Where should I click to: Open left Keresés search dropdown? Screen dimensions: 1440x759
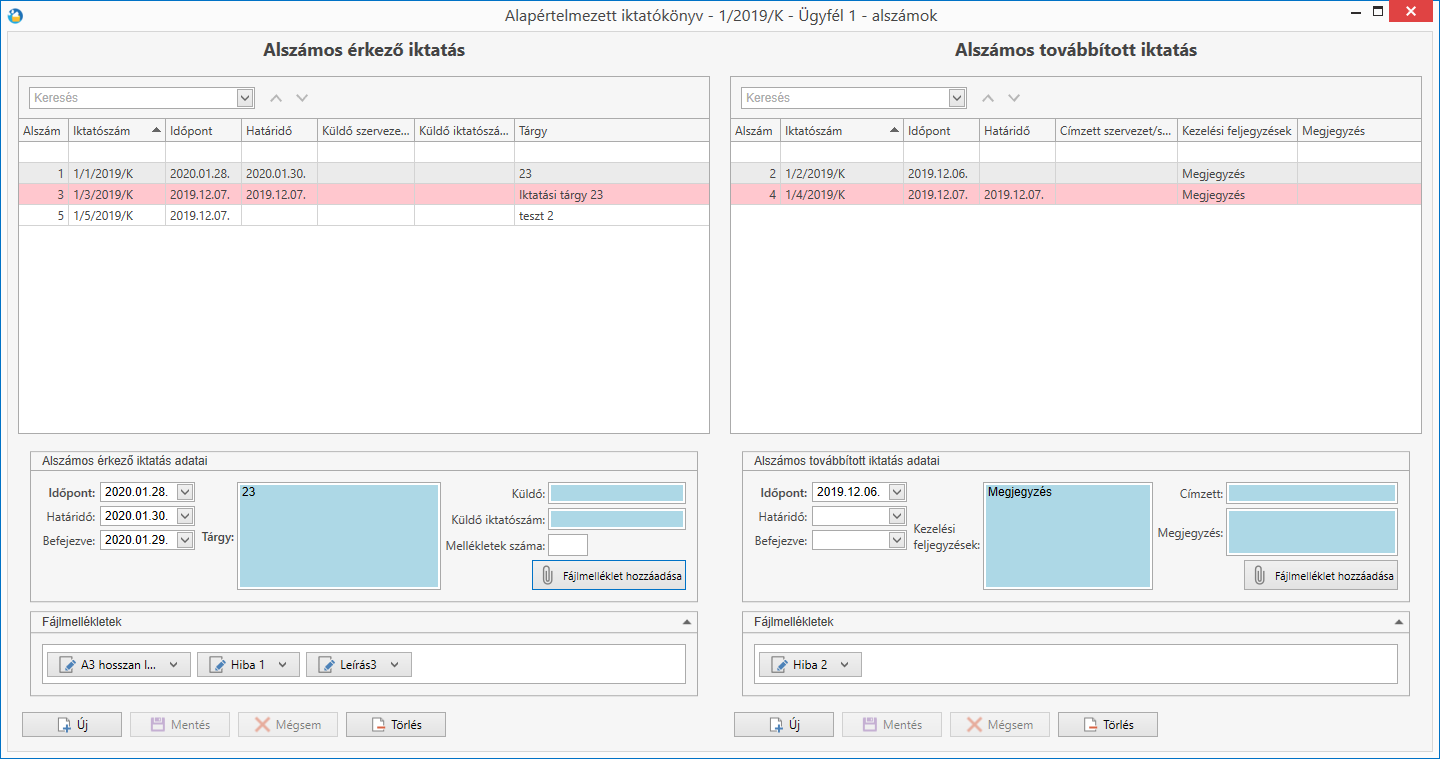pyautogui.click(x=245, y=98)
